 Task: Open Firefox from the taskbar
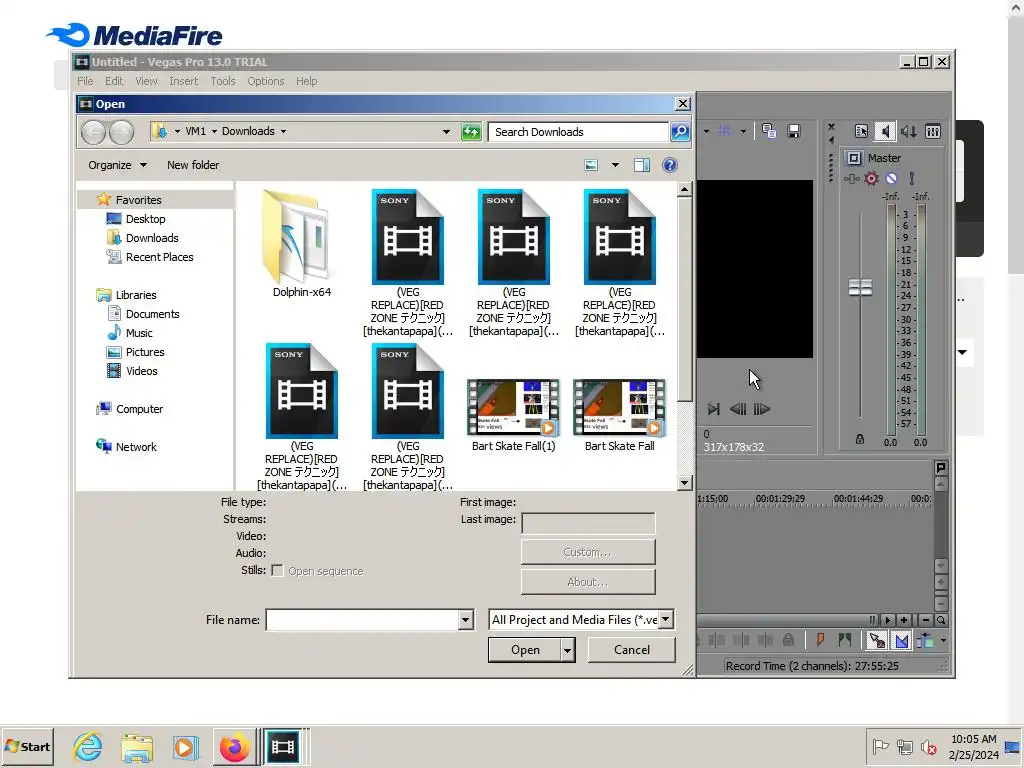(234, 747)
